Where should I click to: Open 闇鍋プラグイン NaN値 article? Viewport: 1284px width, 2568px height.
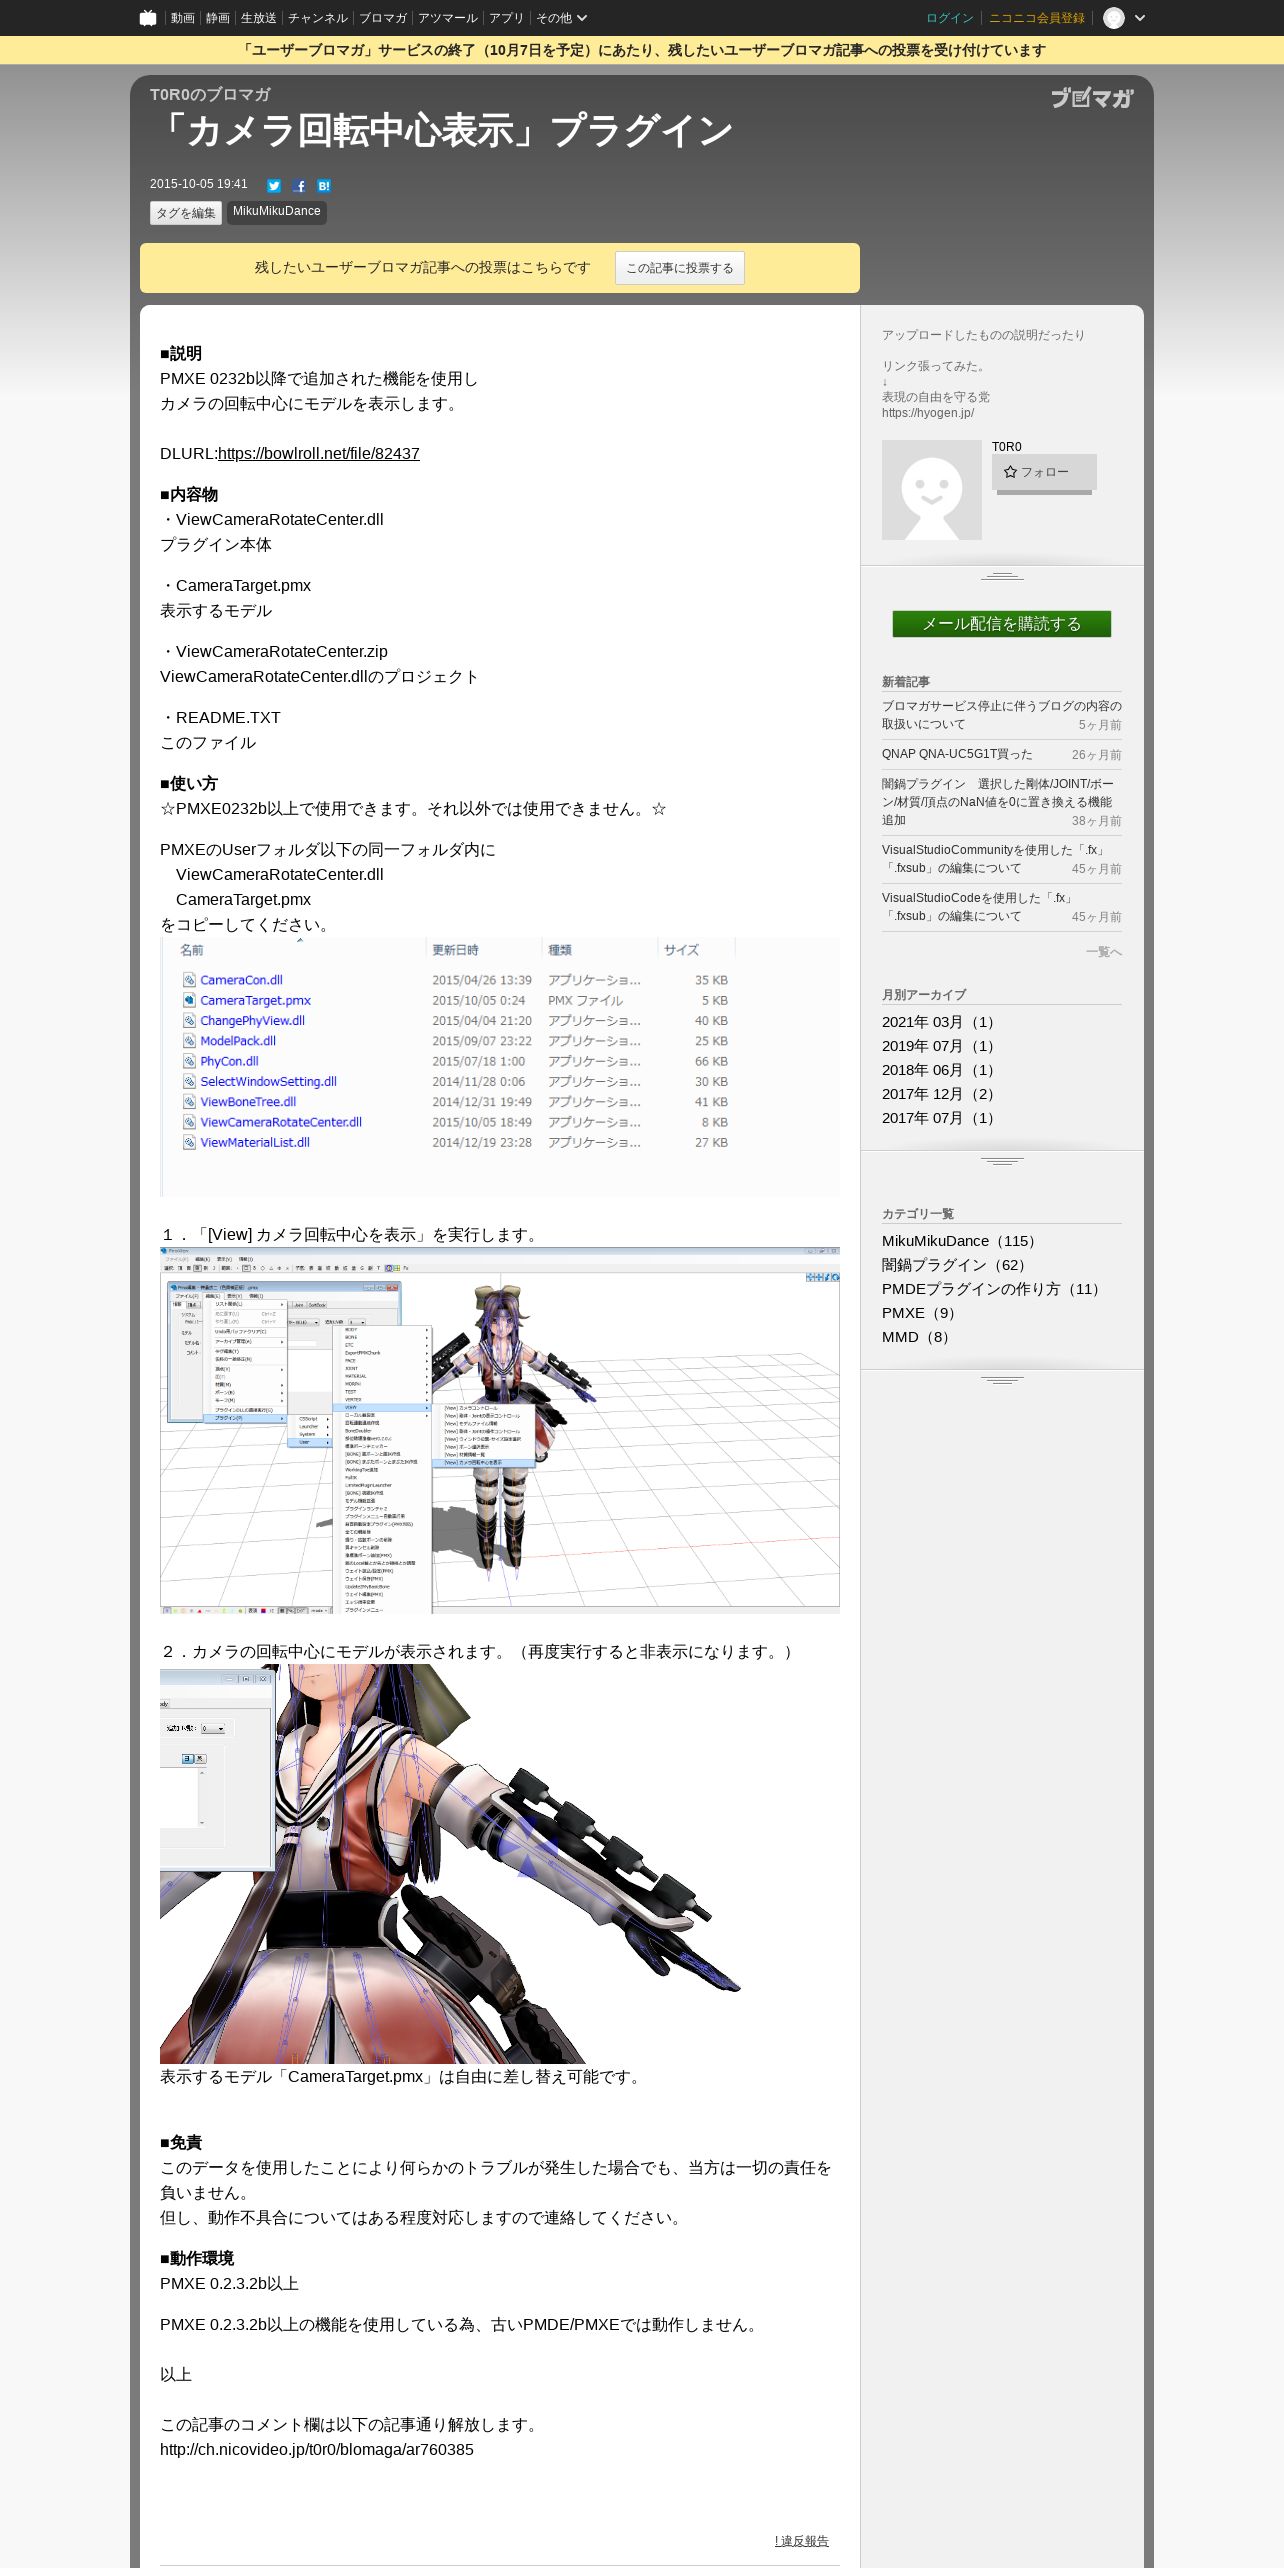997,802
